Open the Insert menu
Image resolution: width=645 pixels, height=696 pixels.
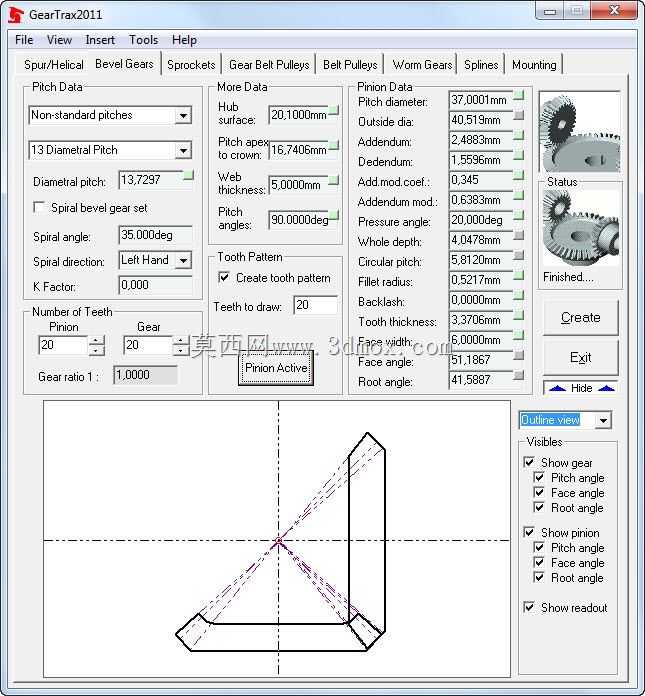pyautogui.click(x=100, y=40)
